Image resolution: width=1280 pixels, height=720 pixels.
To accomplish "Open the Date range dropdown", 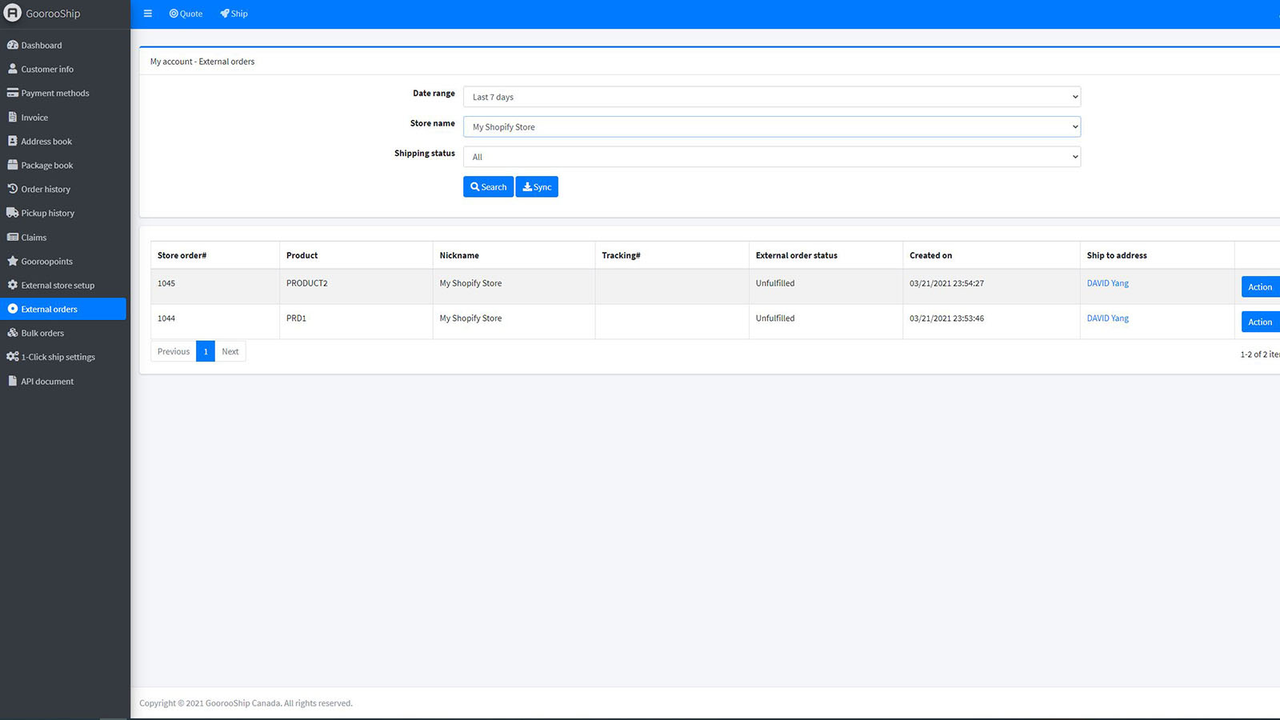I will [x=770, y=96].
